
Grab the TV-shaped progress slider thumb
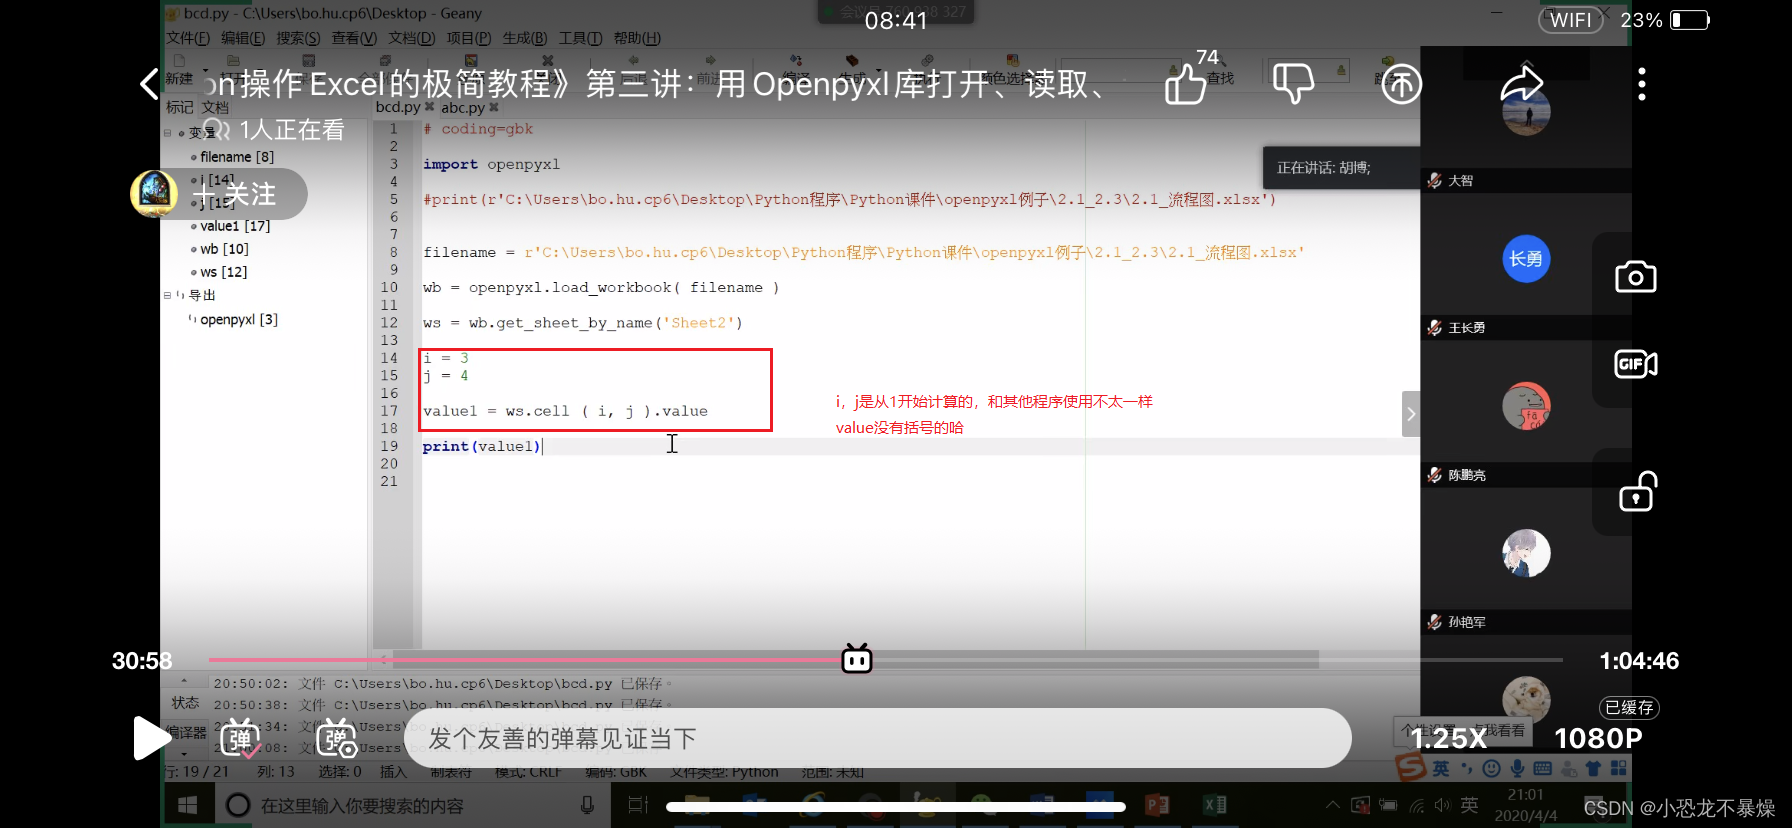(857, 659)
